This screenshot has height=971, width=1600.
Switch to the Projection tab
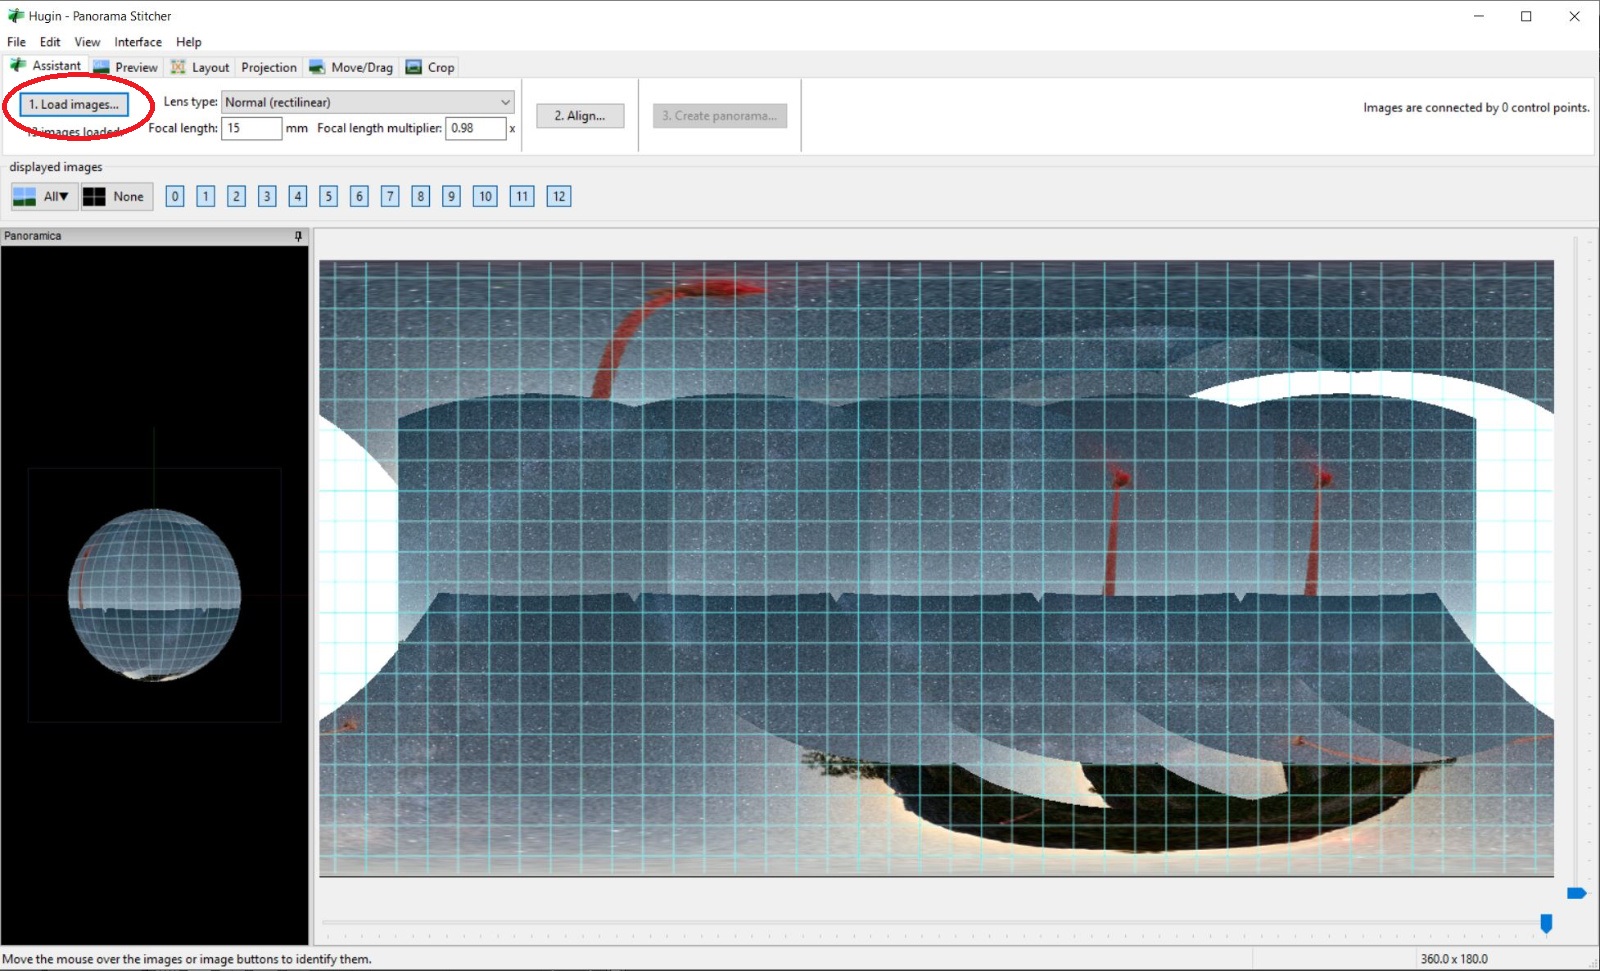(269, 67)
